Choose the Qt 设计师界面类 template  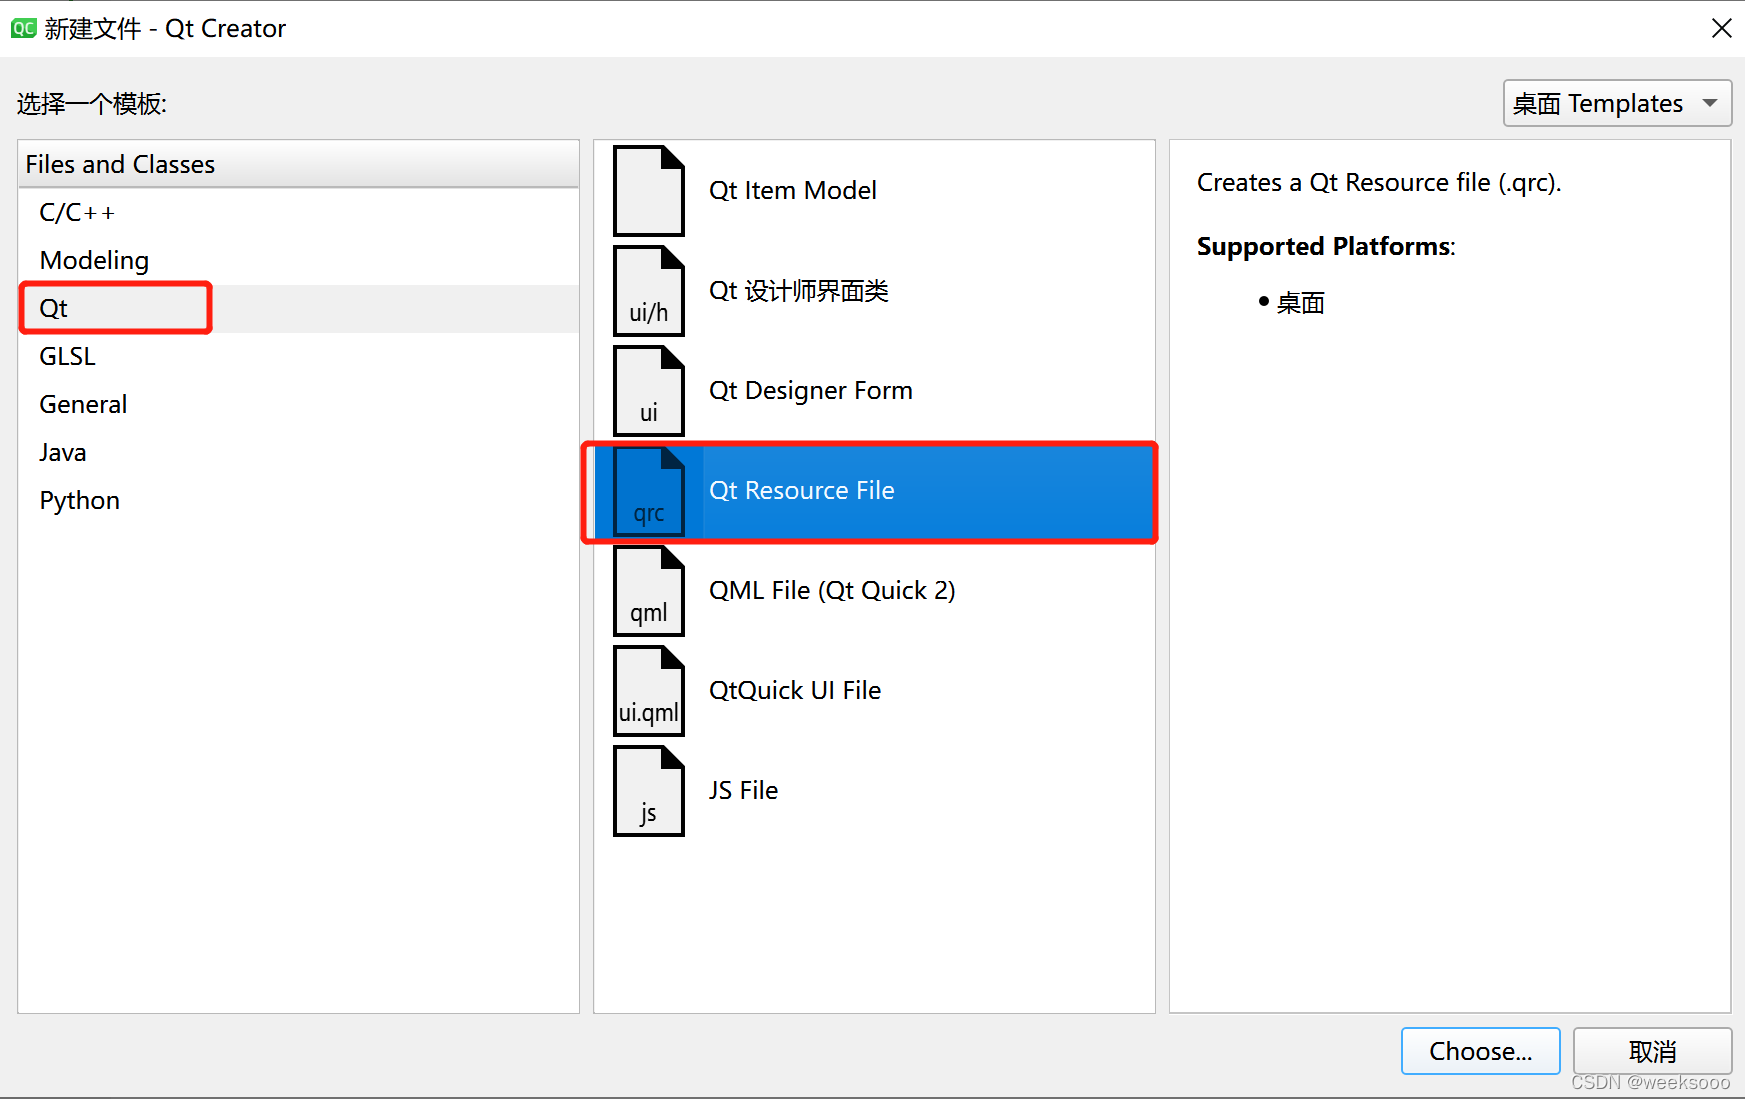point(874,291)
